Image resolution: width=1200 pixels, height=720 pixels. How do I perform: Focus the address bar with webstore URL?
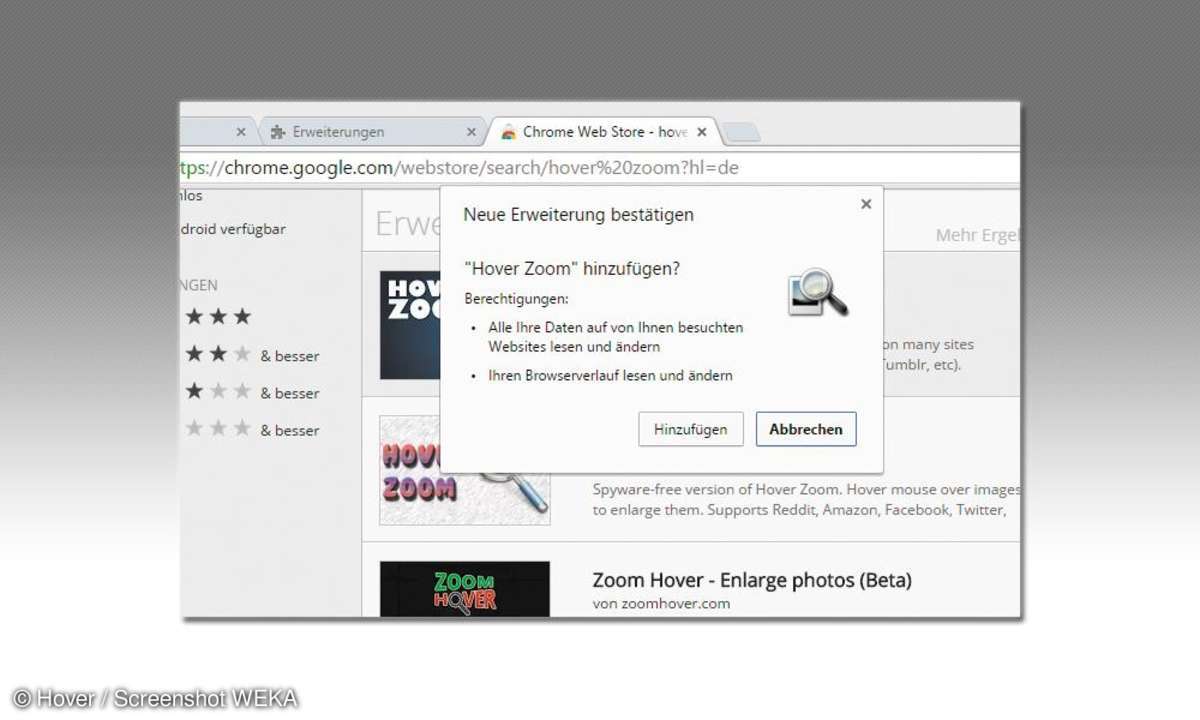click(600, 168)
